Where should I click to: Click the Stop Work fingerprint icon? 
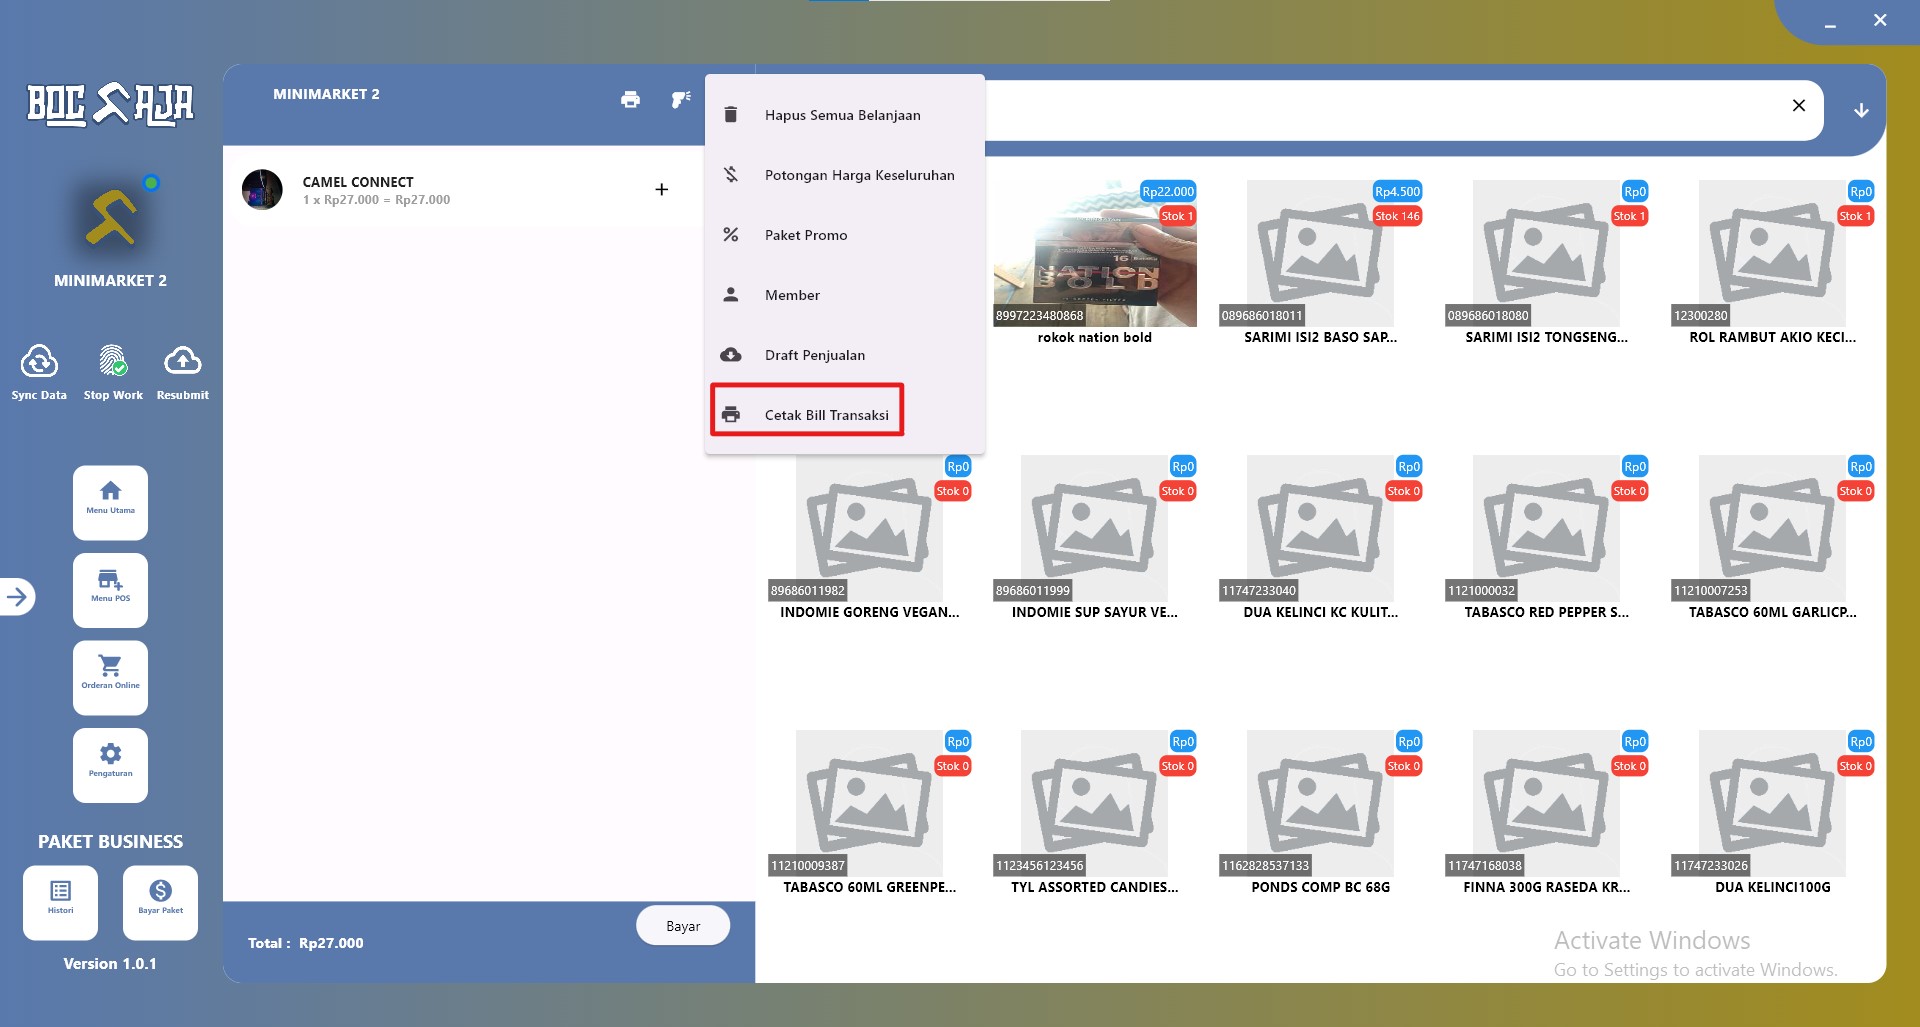coord(113,362)
